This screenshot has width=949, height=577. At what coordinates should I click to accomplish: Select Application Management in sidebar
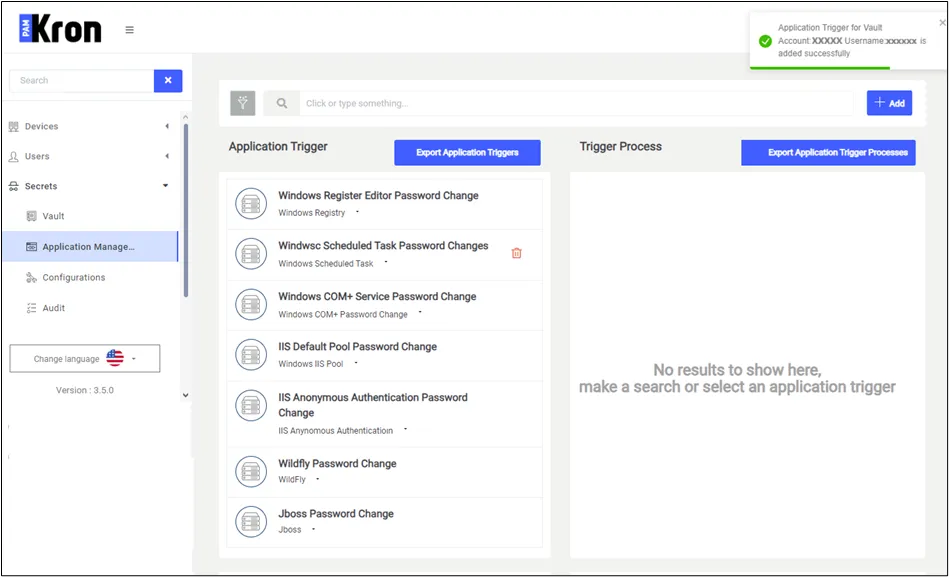coord(91,246)
